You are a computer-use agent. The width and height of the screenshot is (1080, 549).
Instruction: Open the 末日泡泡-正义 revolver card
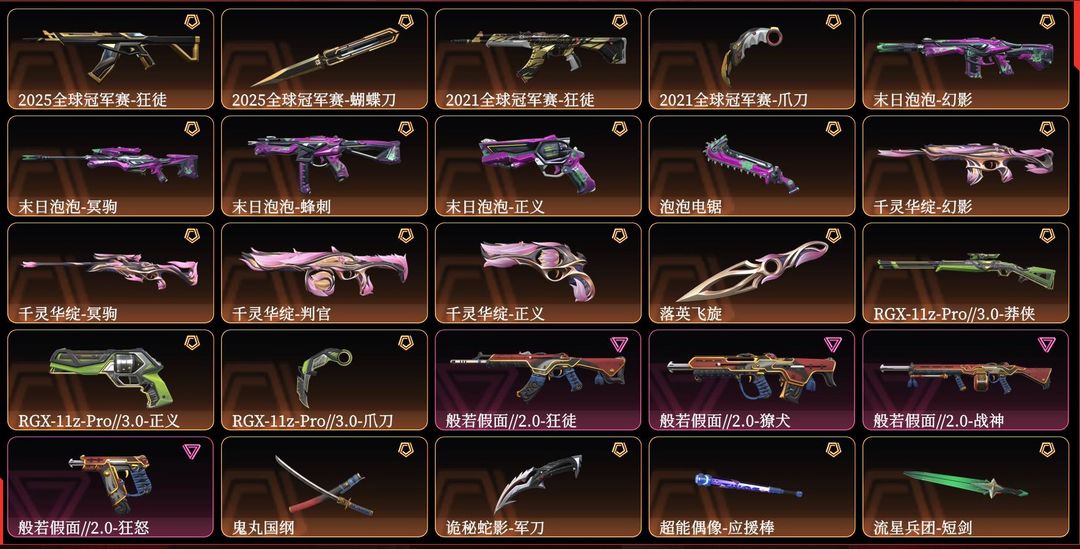[x=538, y=166]
